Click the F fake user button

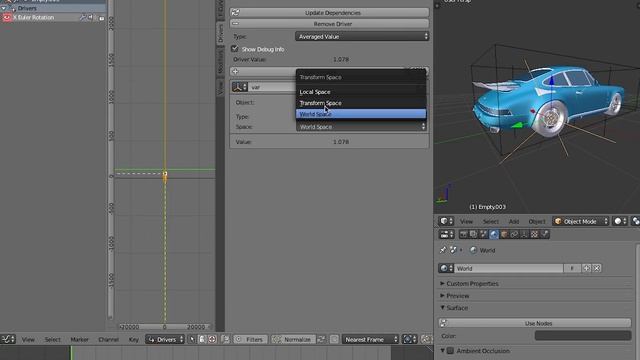click(x=572, y=268)
